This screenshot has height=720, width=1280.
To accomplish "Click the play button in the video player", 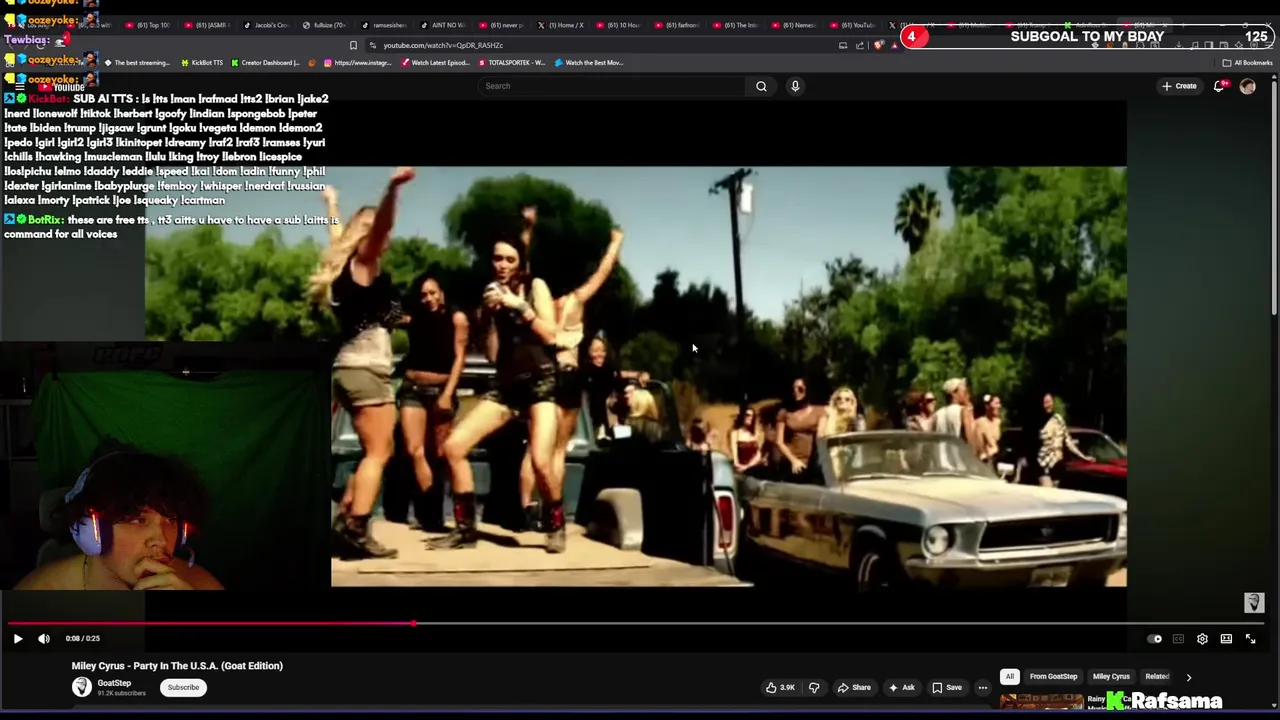I will [x=17, y=638].
